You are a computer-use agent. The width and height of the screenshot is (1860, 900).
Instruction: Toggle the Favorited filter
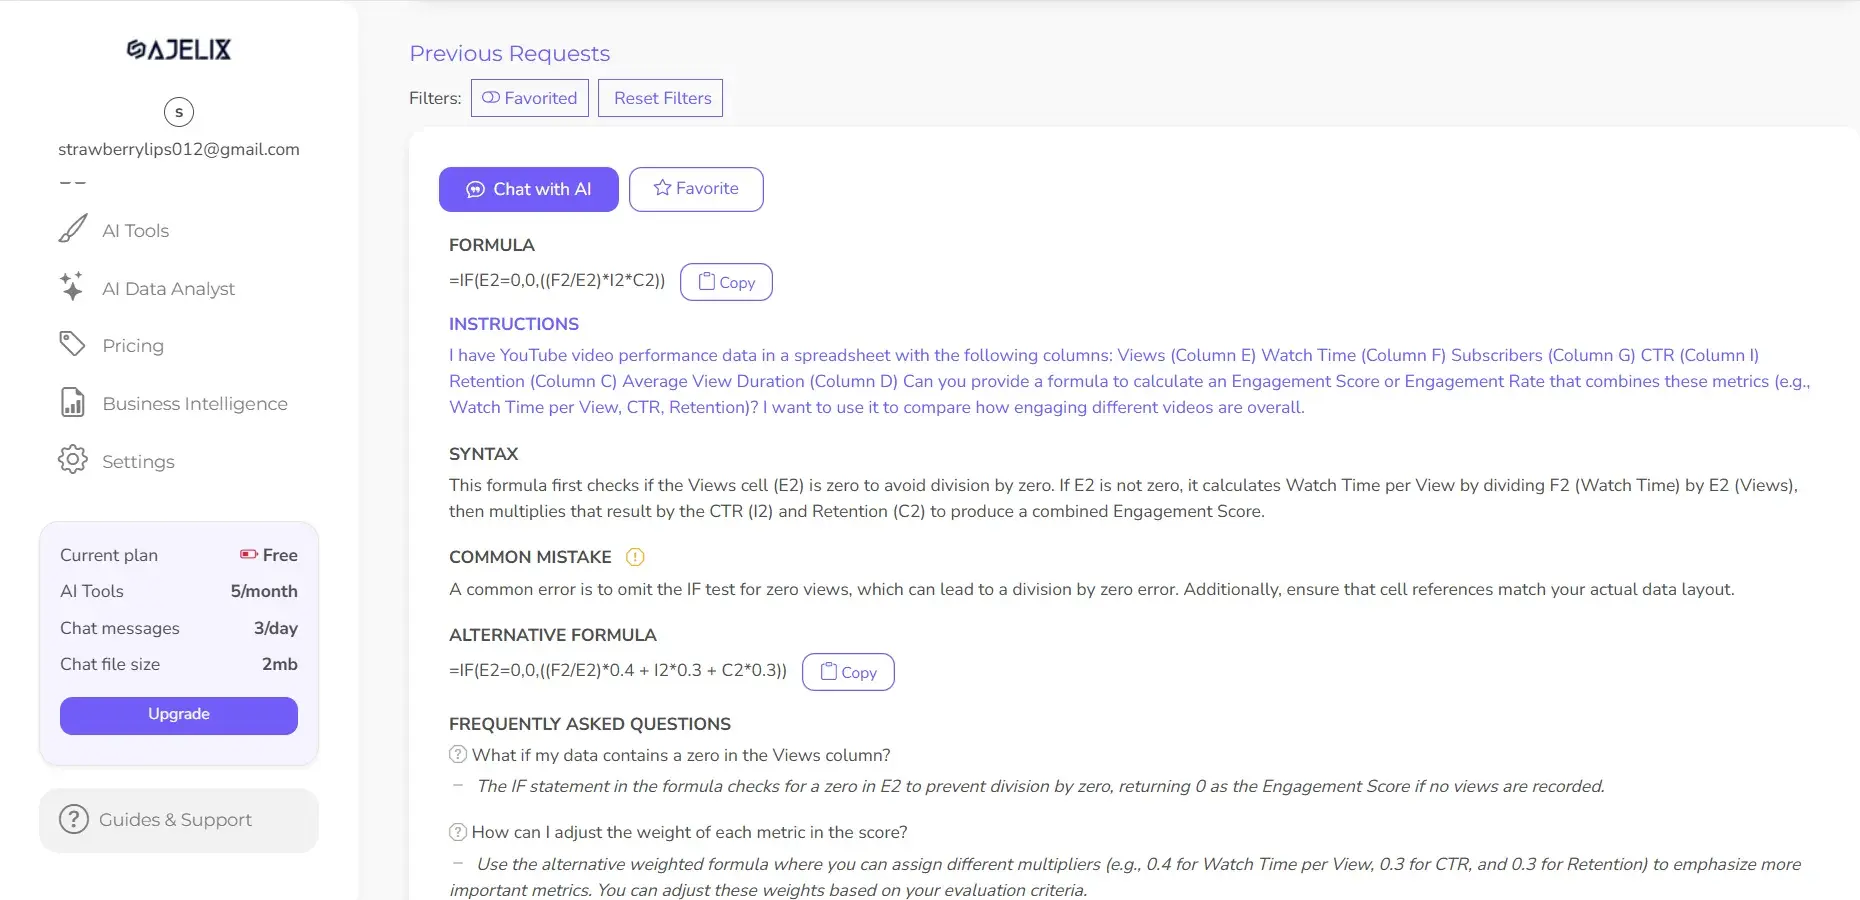pyautogui.click(x=529, y=97)
